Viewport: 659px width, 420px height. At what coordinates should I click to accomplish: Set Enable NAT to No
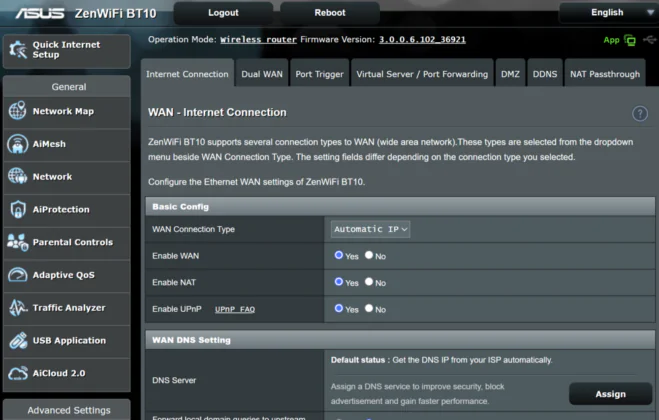point(369,282)
